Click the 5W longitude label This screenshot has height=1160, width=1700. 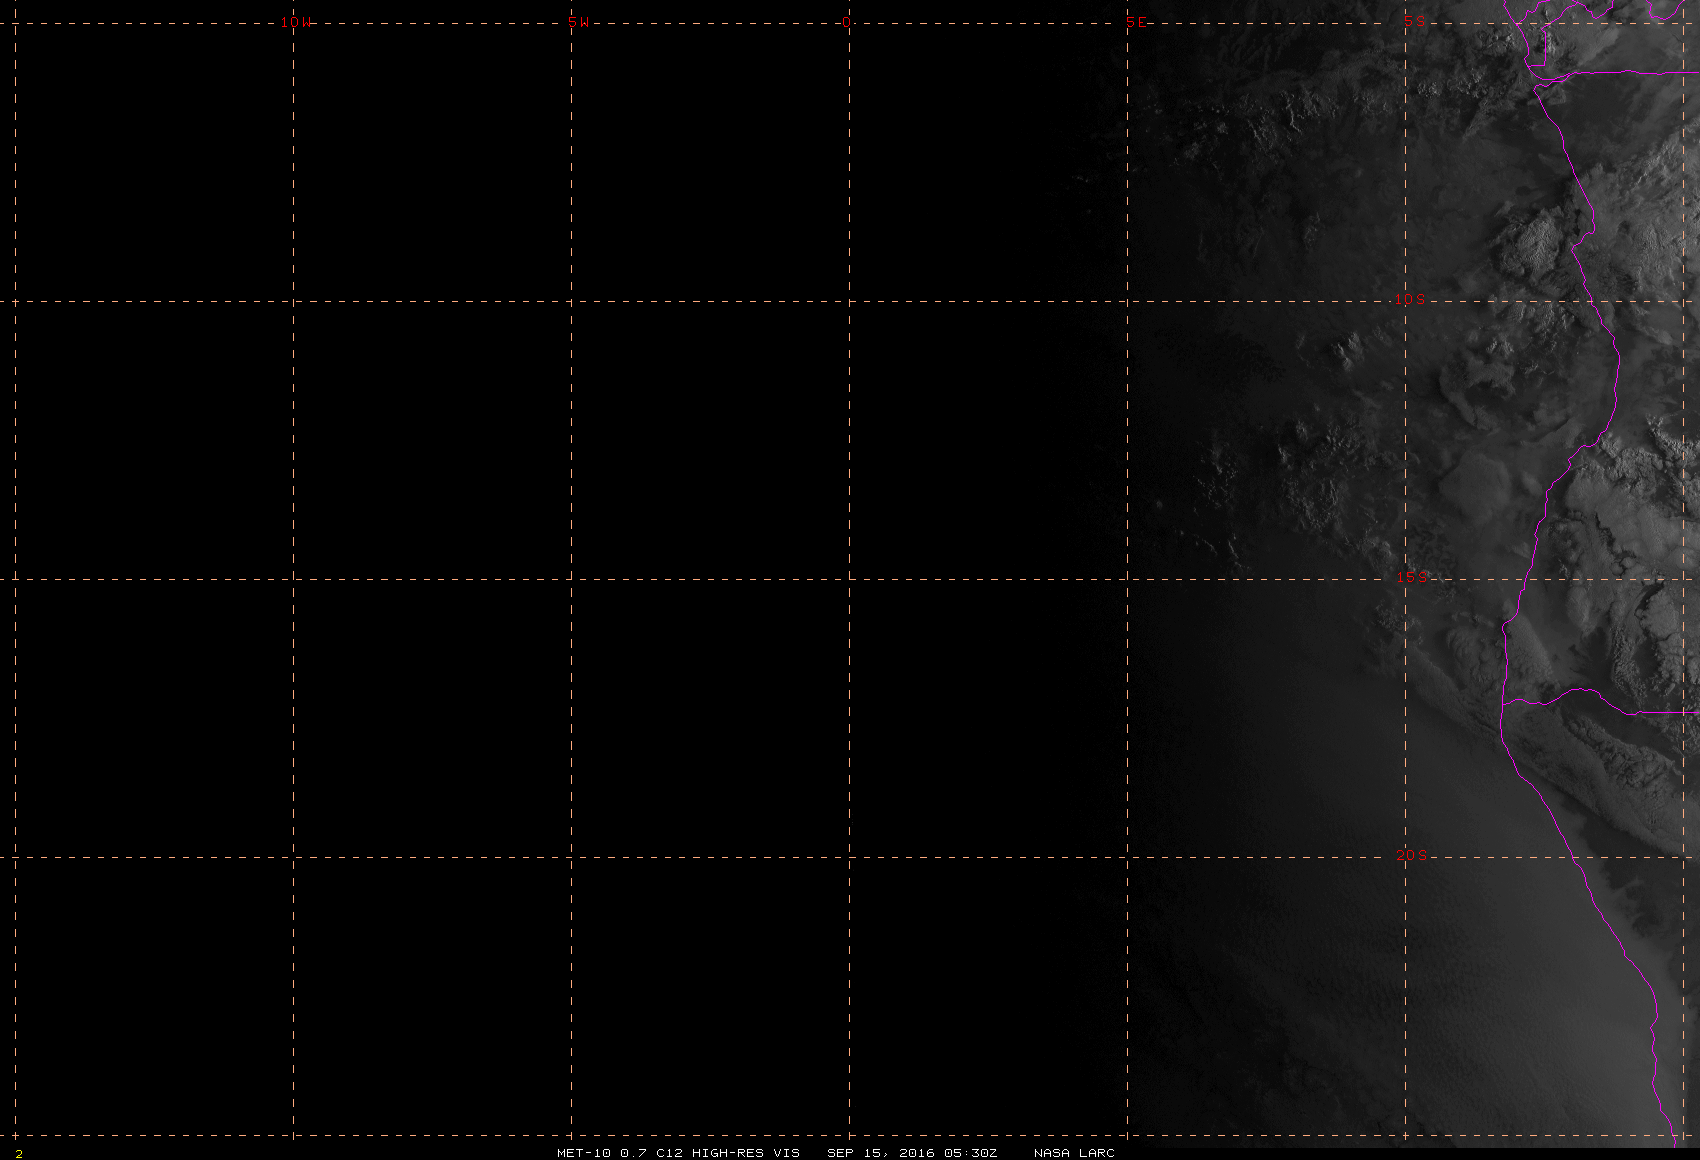click(579, 22)
